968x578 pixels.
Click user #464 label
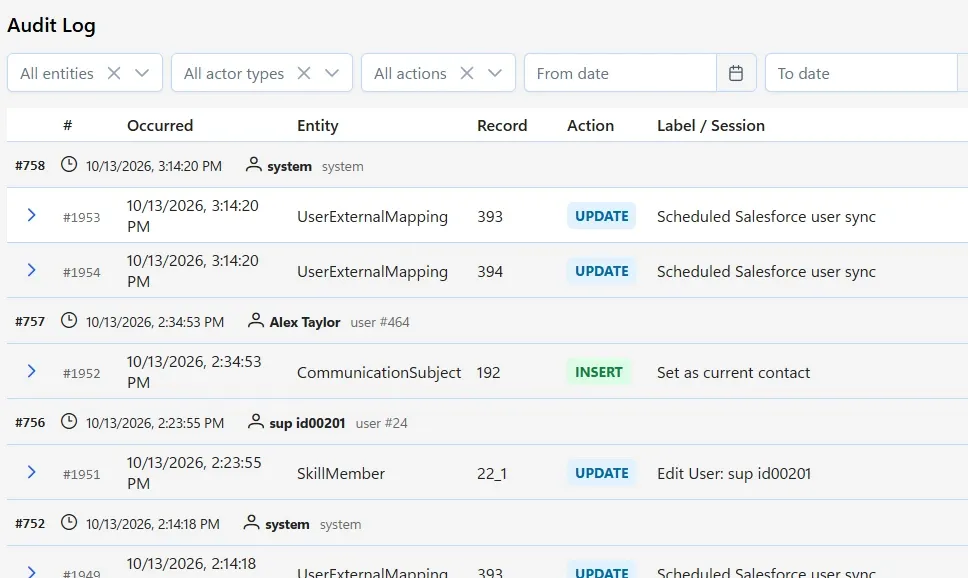[x=380, y=322]
